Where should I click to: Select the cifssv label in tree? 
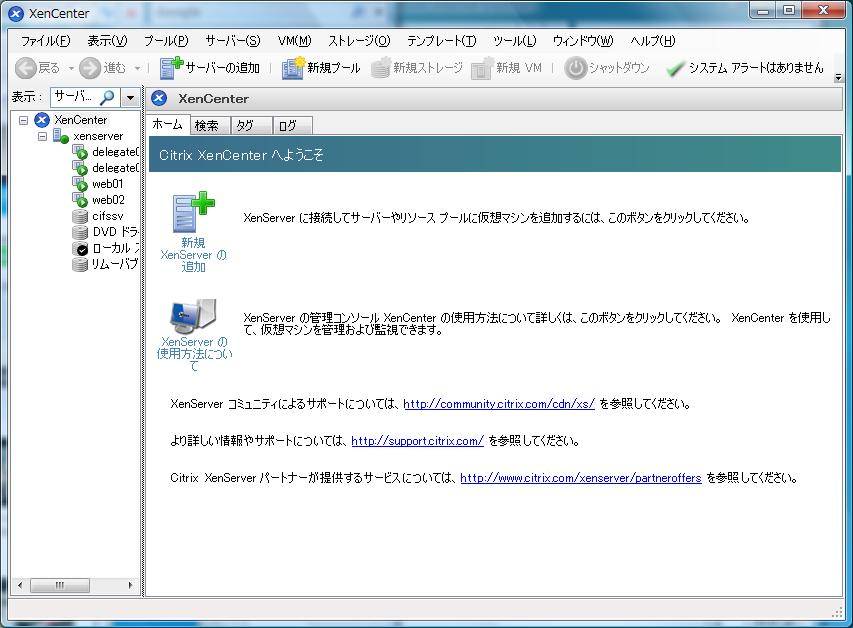108,216
